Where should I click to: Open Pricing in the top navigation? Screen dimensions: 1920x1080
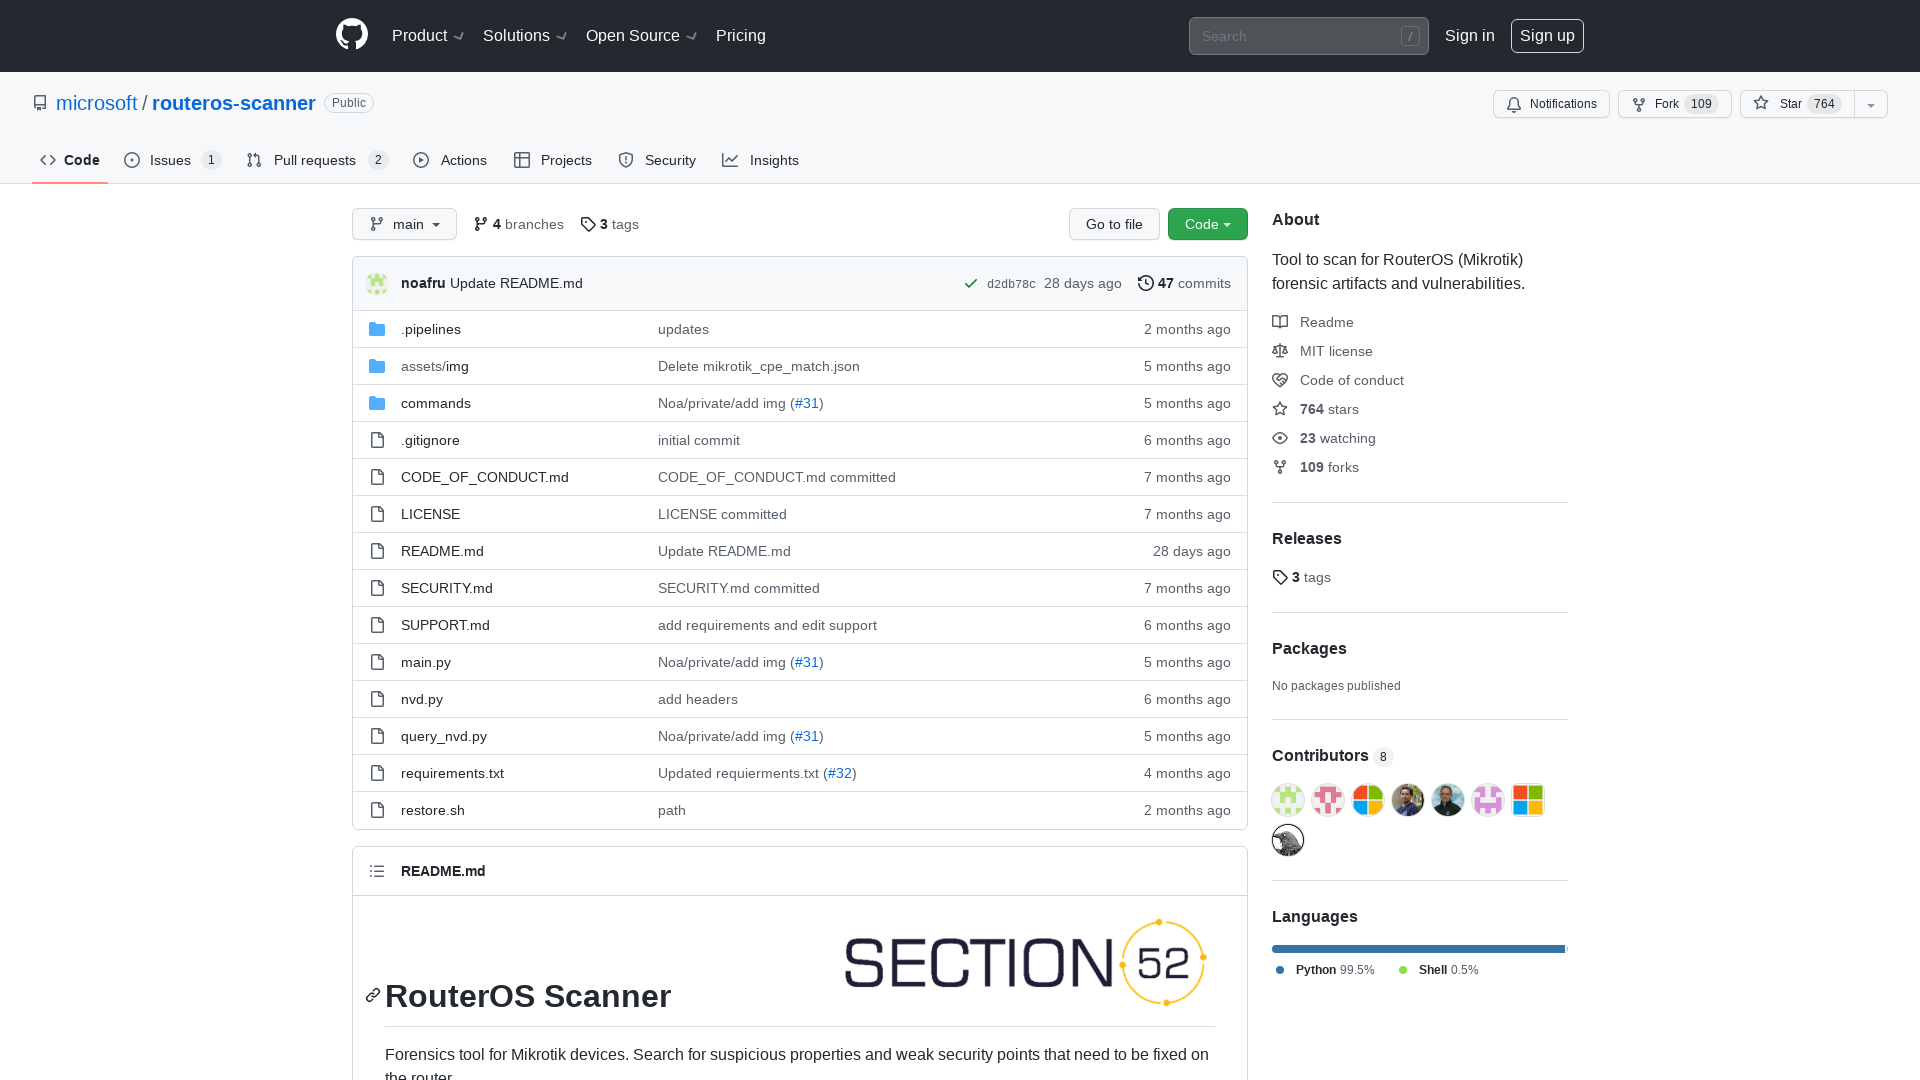pyautogui.click(x=741, y=35)
